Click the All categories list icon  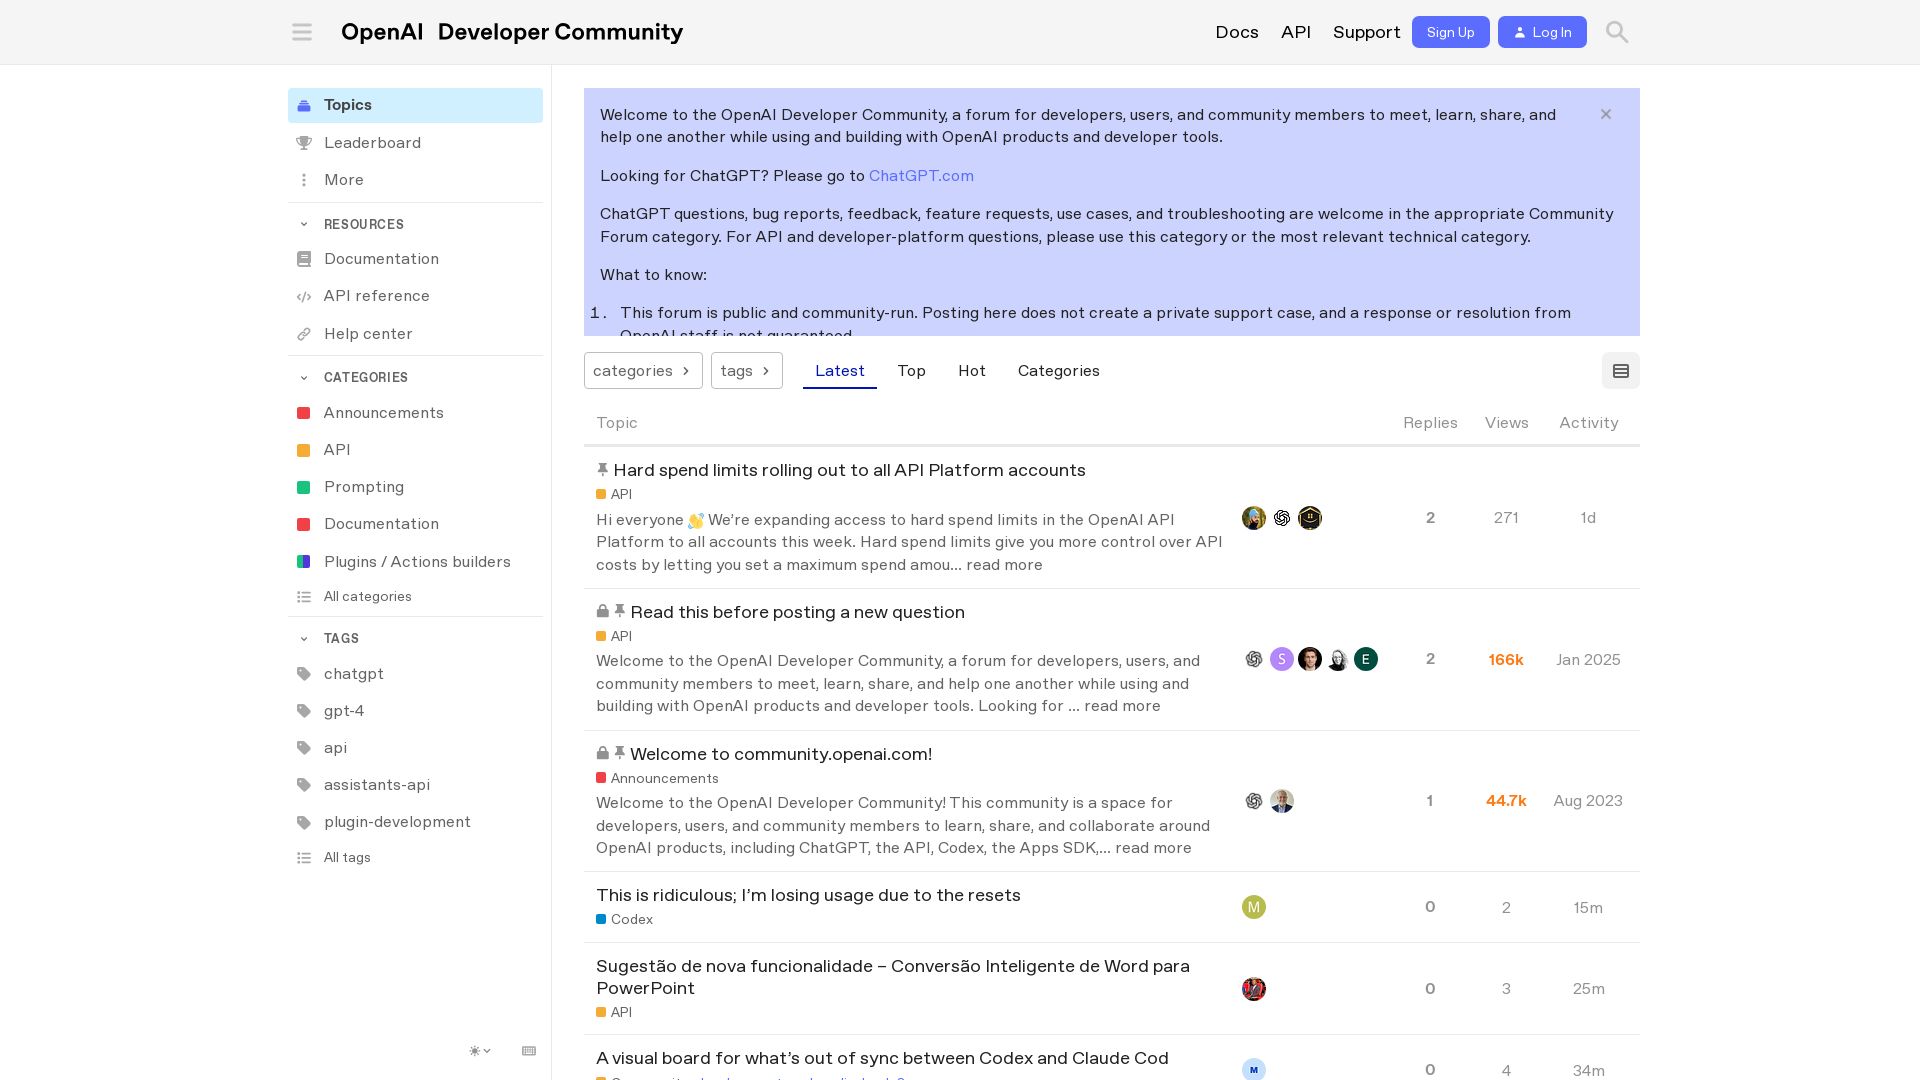(304, 597)
